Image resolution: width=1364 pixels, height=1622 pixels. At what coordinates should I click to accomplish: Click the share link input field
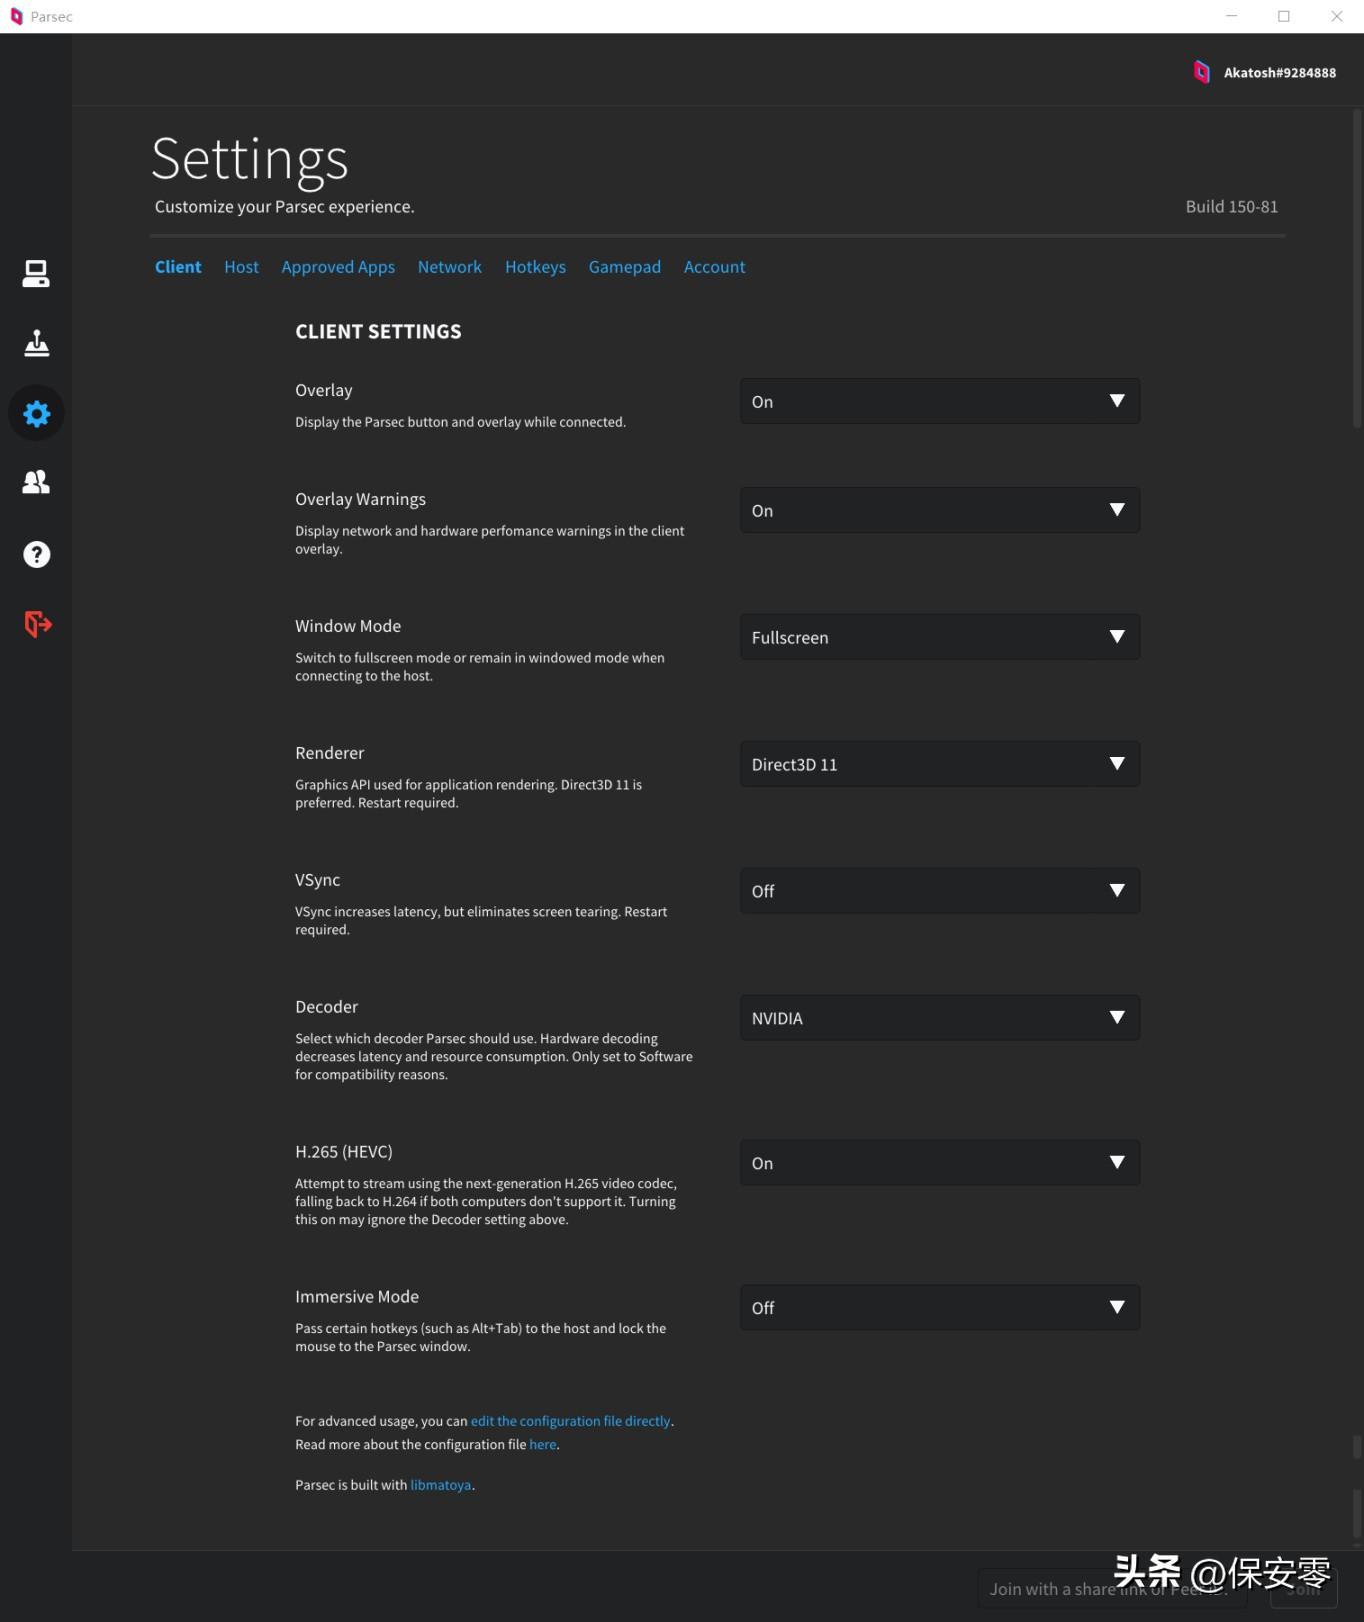(x=1112, y=1589)
